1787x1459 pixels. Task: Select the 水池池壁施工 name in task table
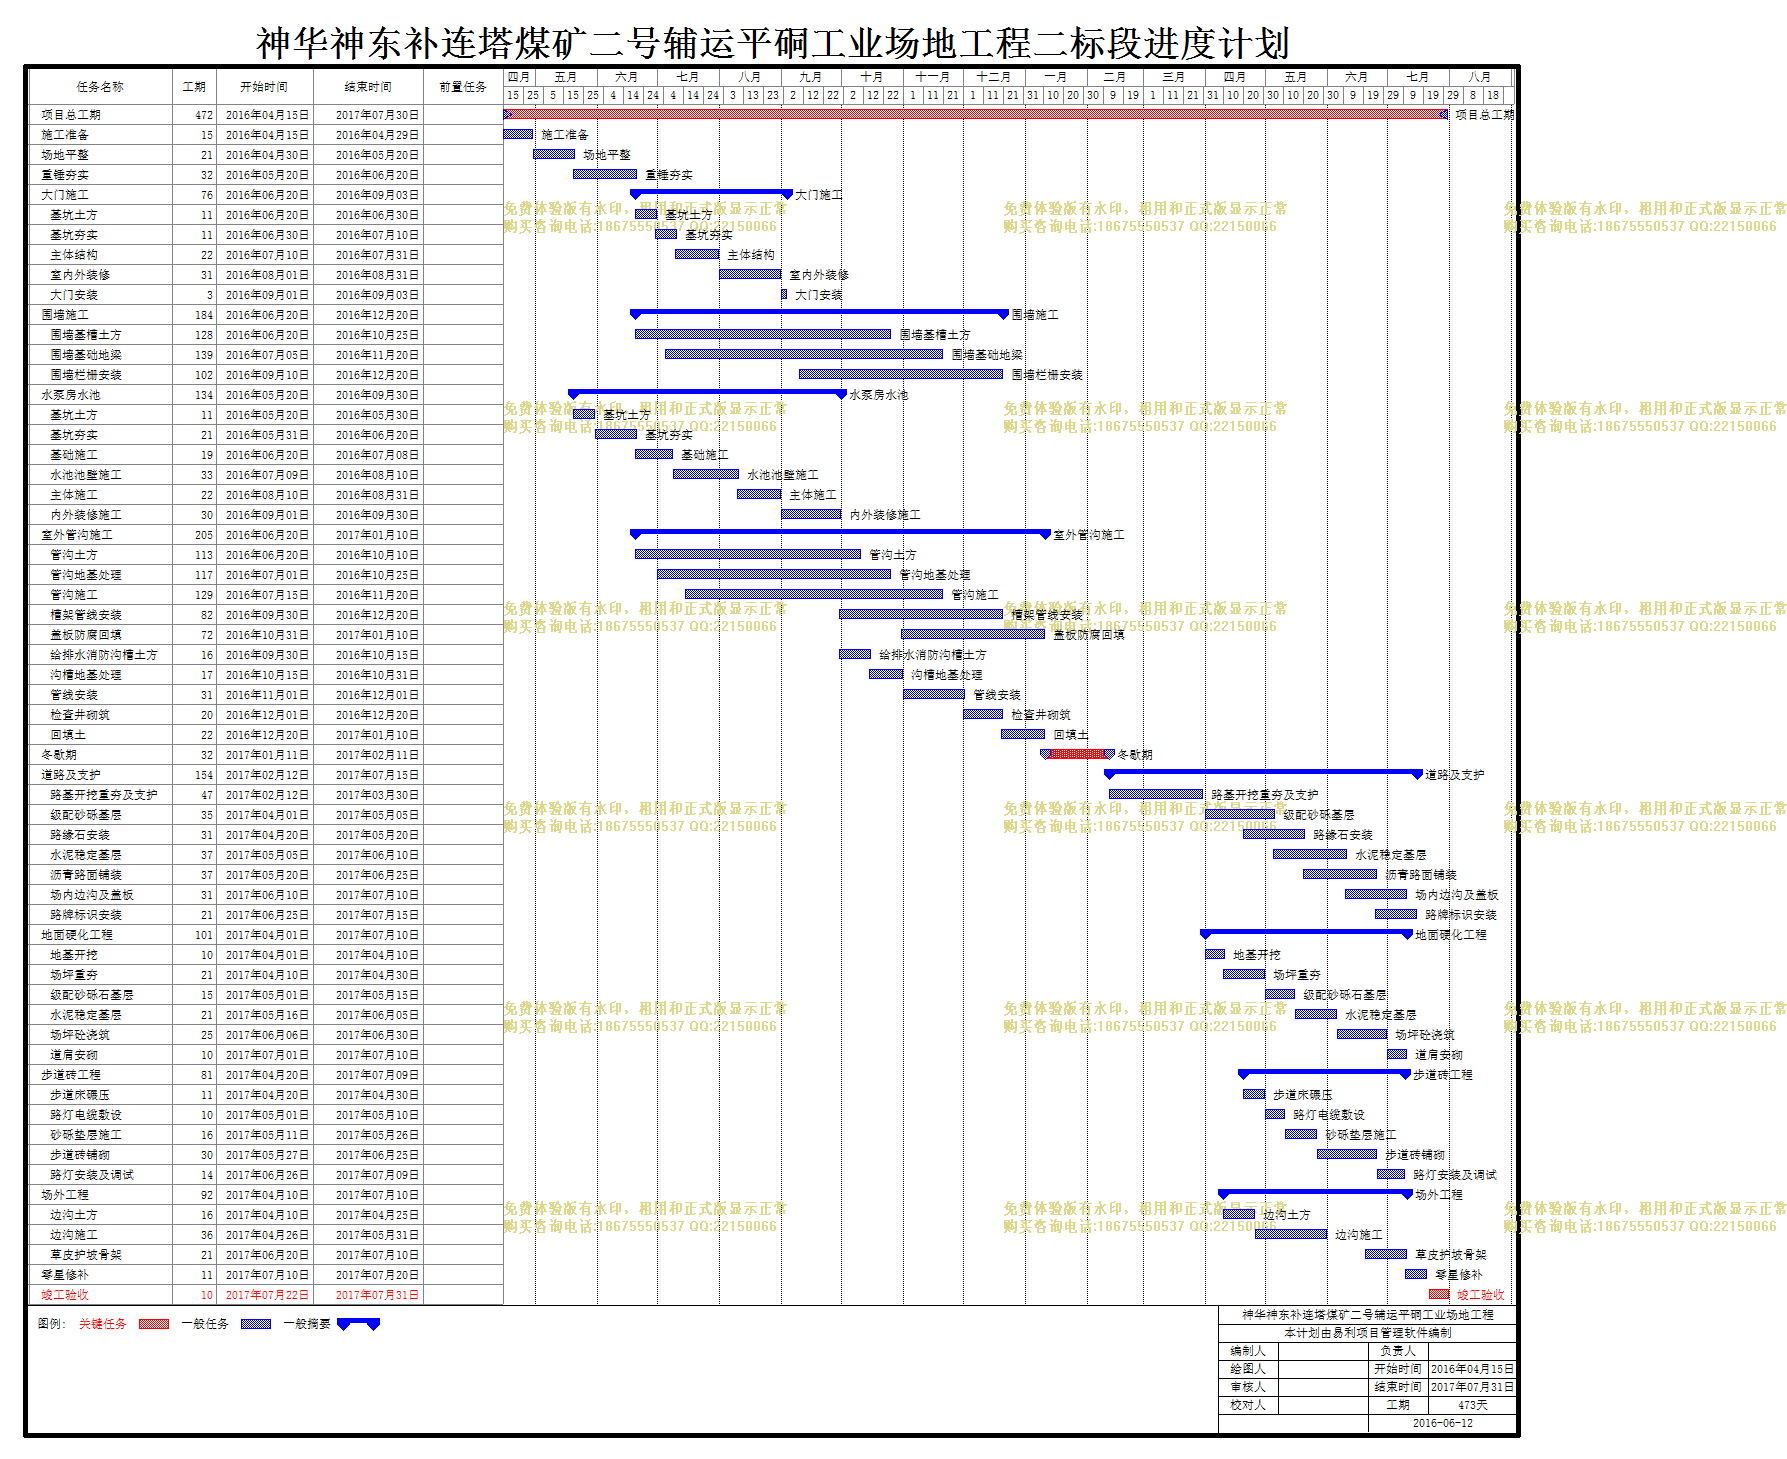click(86, 475)
